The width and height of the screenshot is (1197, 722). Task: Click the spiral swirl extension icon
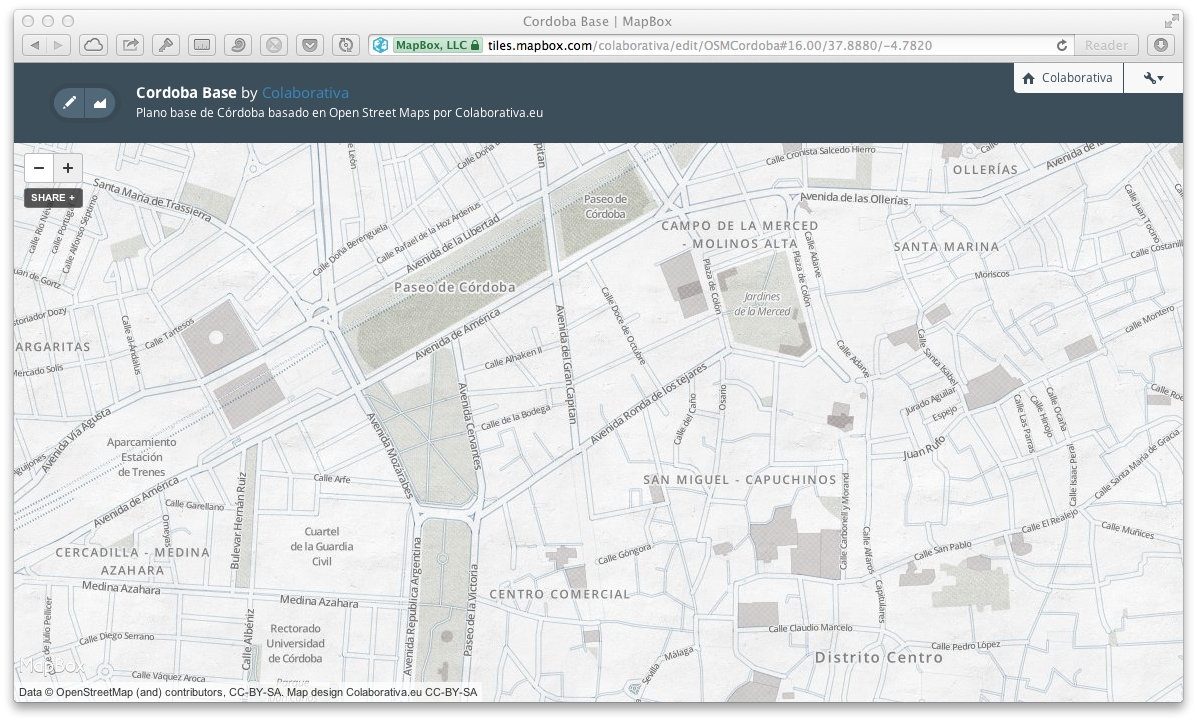[x=238, y=45]
